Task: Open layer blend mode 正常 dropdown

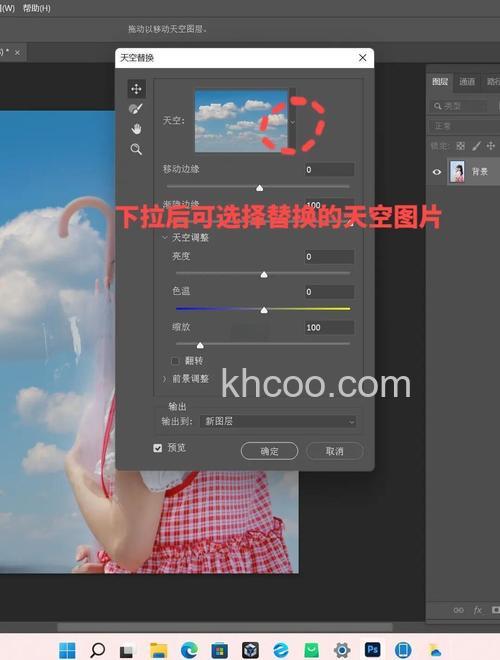Action: (x=465, y=126)
